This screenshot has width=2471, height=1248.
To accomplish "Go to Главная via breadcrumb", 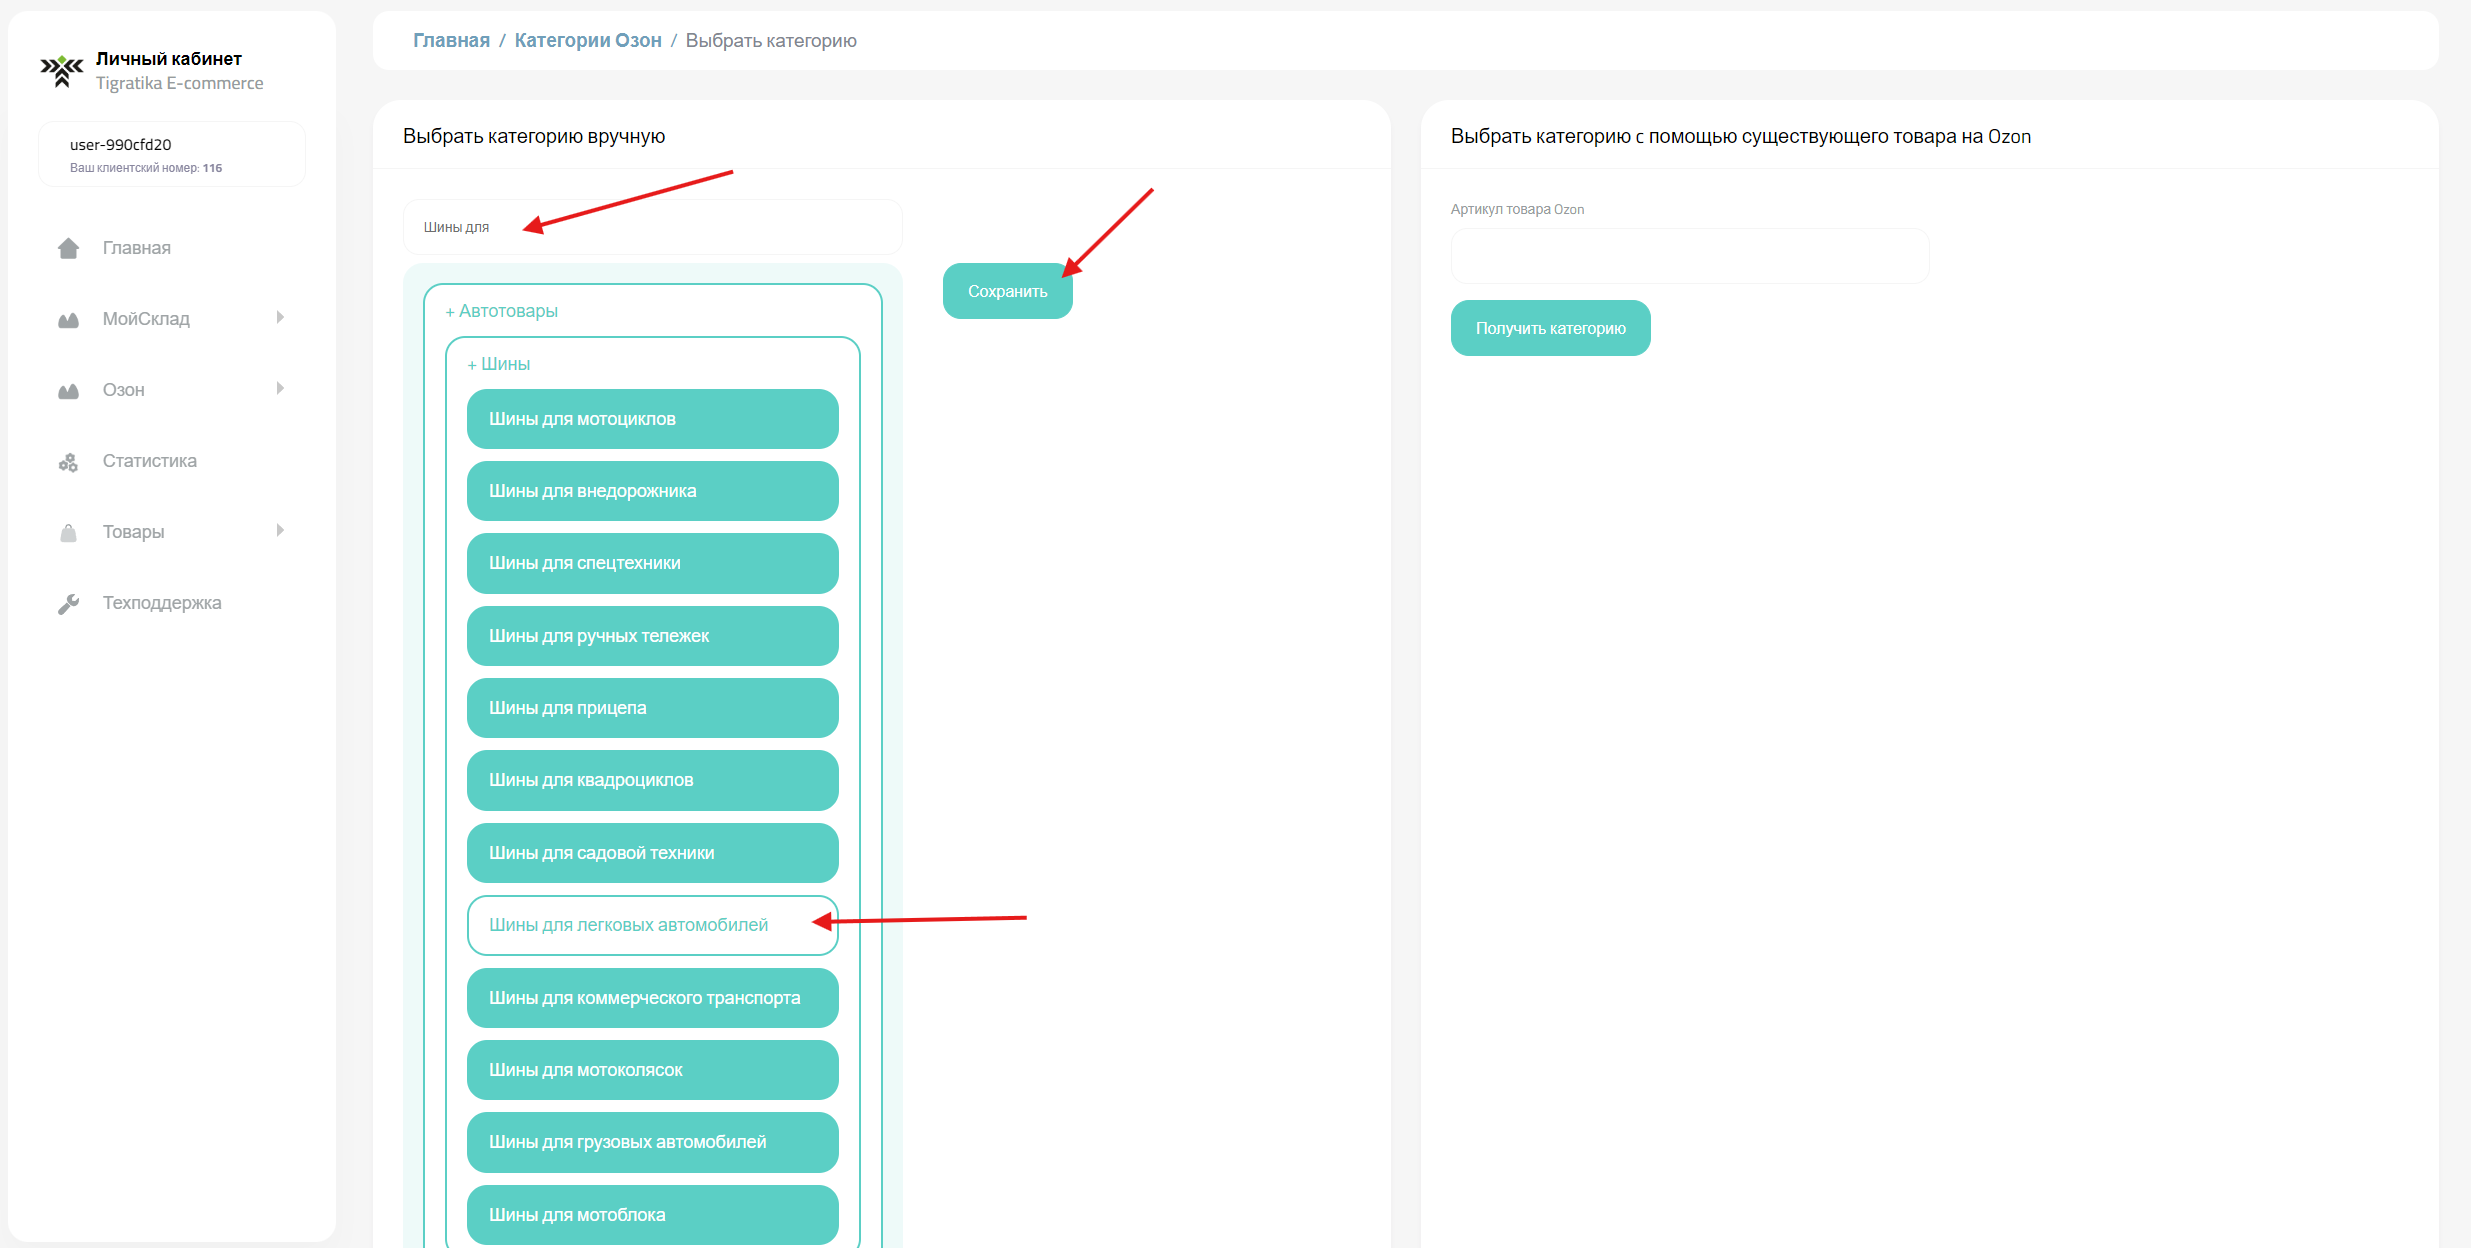I will [x=451, y=40].
